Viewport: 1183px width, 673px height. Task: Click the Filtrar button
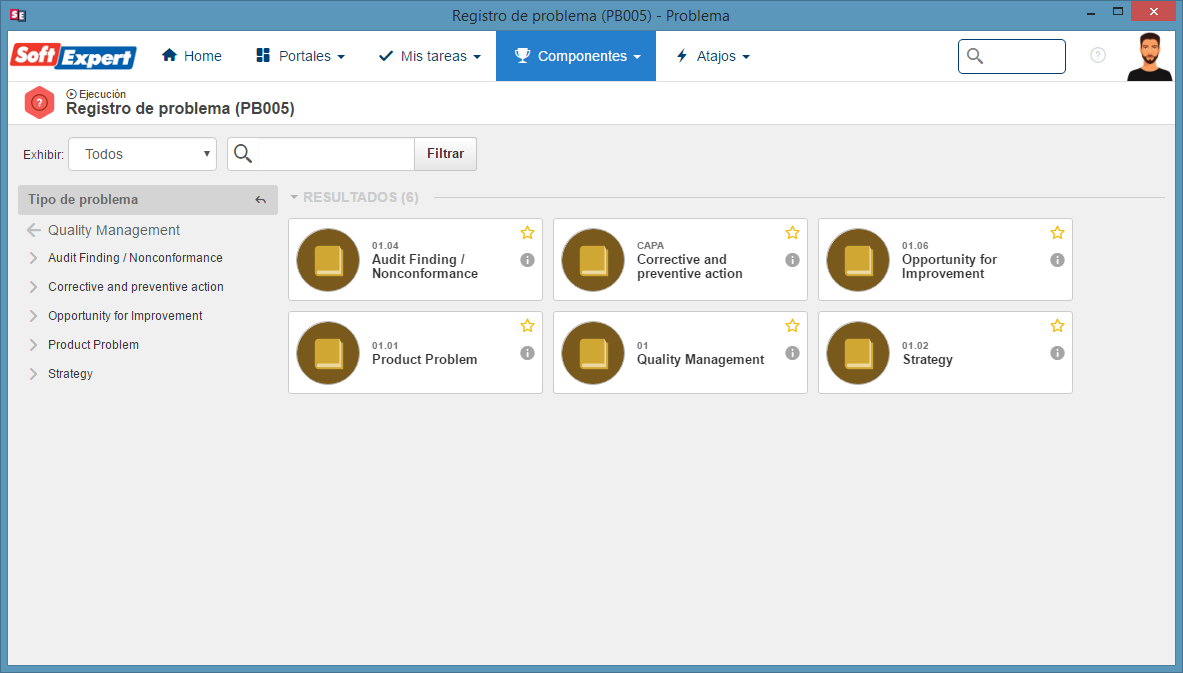(445, 154)
